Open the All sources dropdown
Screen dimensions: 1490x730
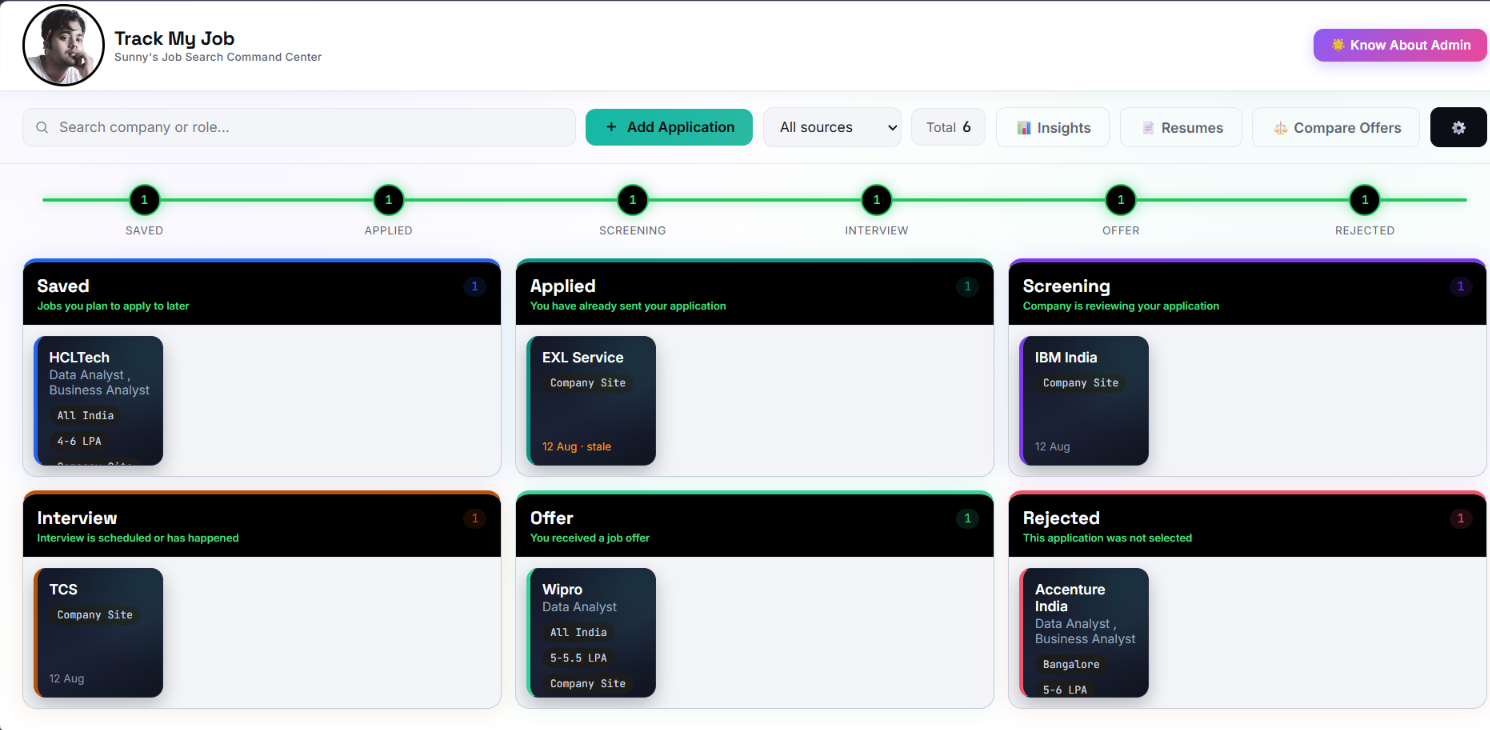[x=832, y=127]
